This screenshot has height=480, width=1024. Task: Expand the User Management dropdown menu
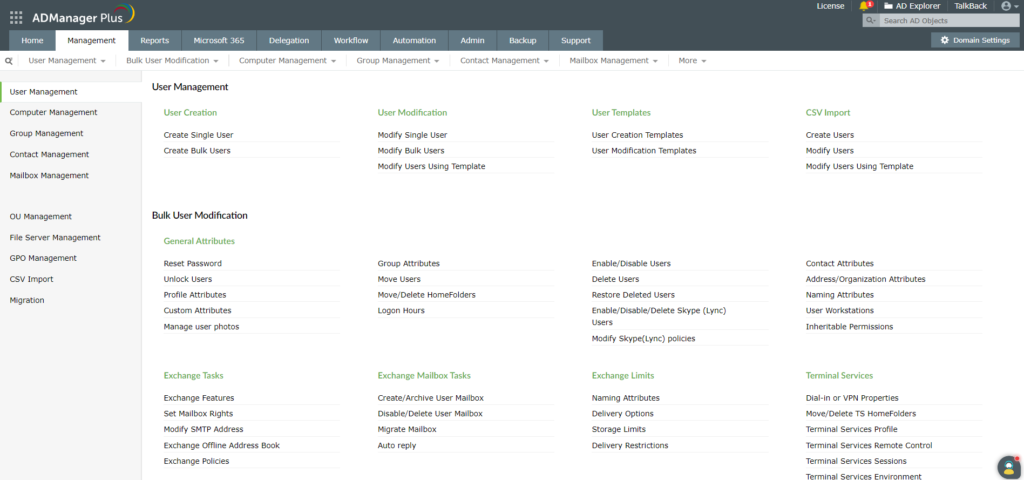point(67,61)
